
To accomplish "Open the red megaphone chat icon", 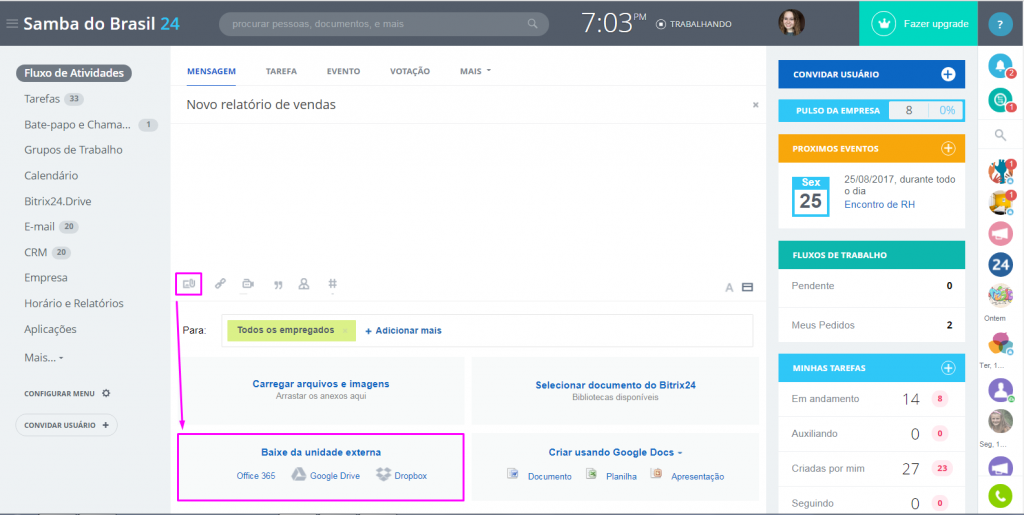I will (x=1000, y=232).
